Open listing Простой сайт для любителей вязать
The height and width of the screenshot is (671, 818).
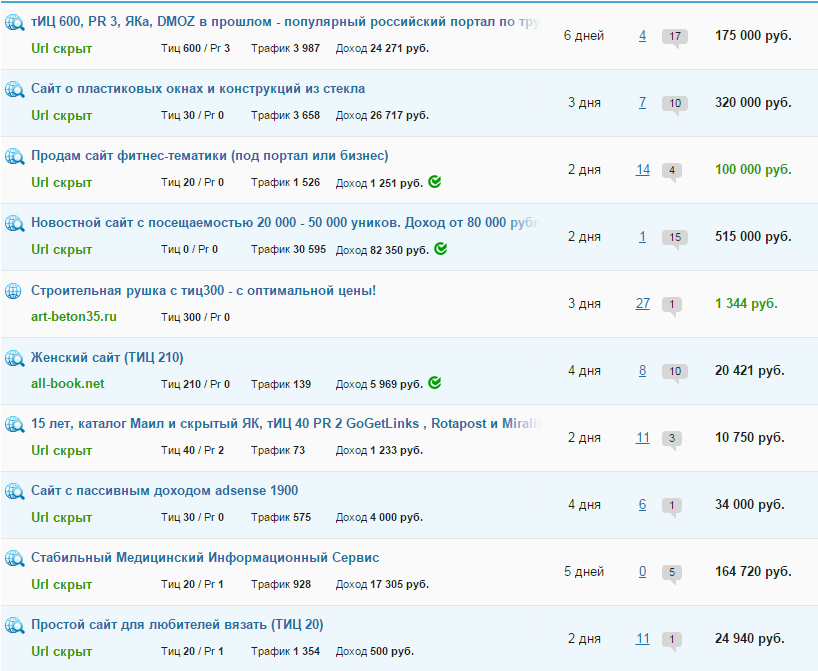click(x=177, y=625)
